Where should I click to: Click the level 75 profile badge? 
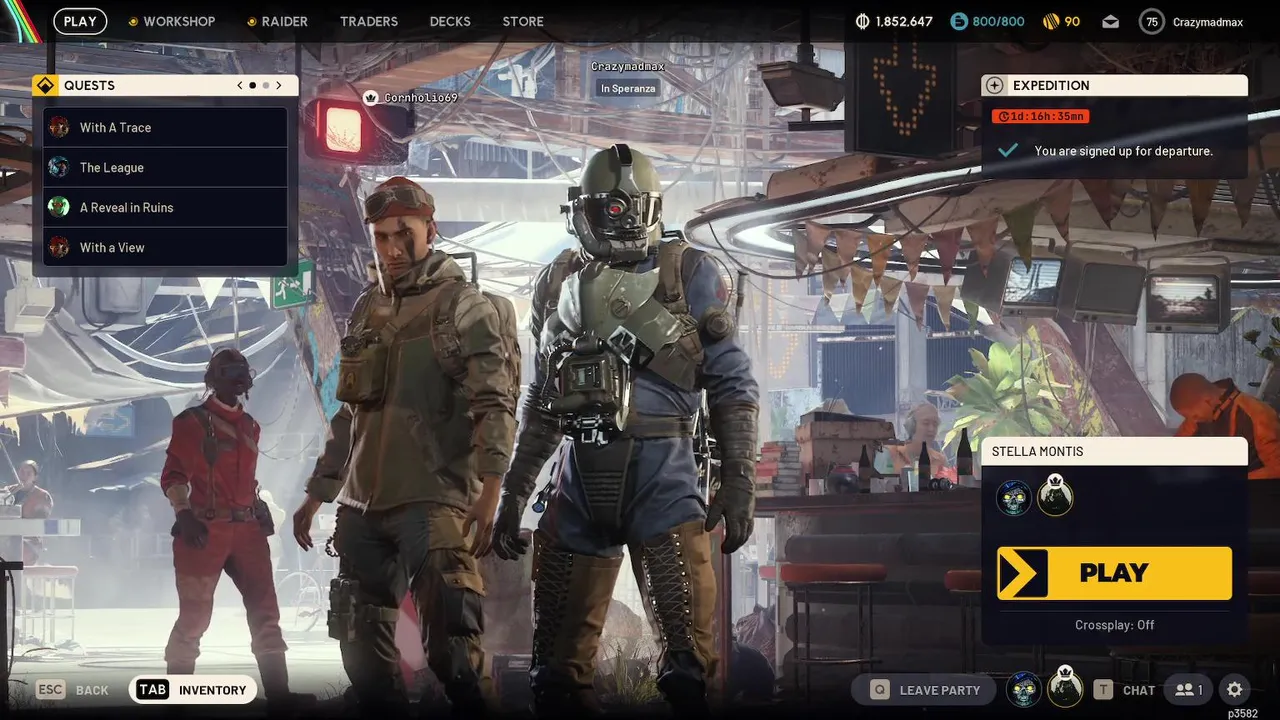coord(1152,21)
